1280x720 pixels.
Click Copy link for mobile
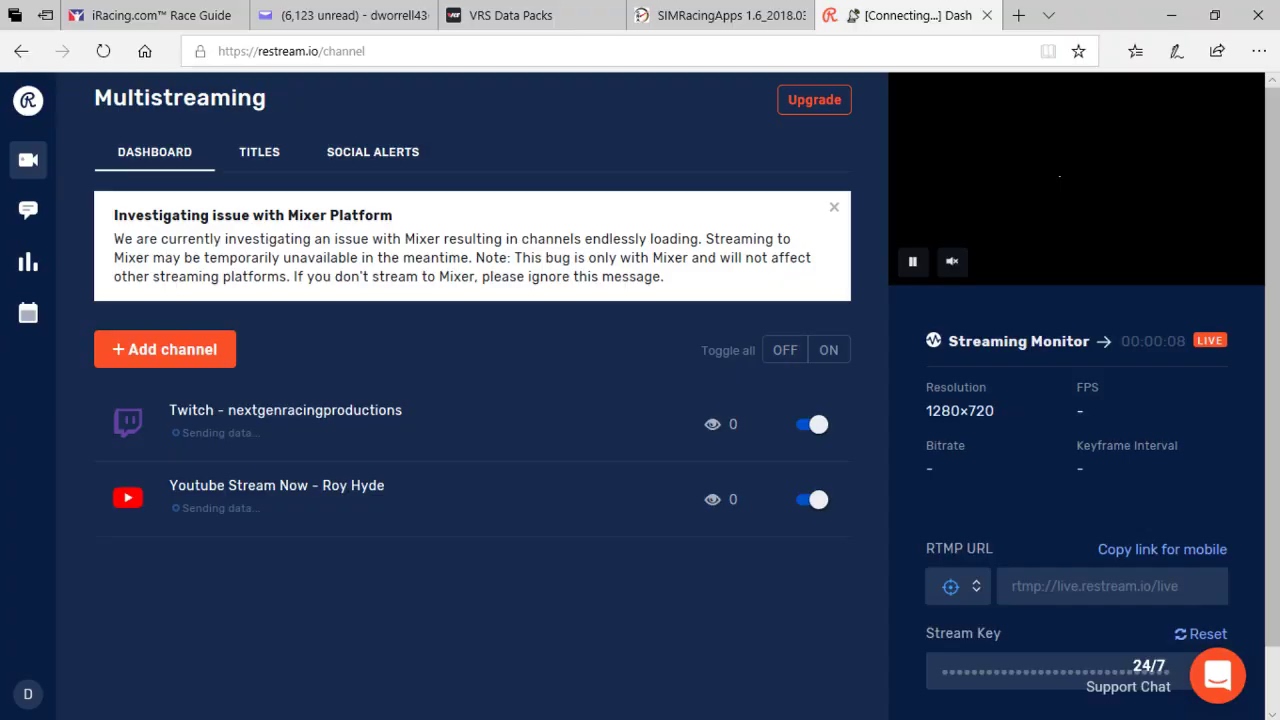pyautogui.click(x=1162, y=549)
